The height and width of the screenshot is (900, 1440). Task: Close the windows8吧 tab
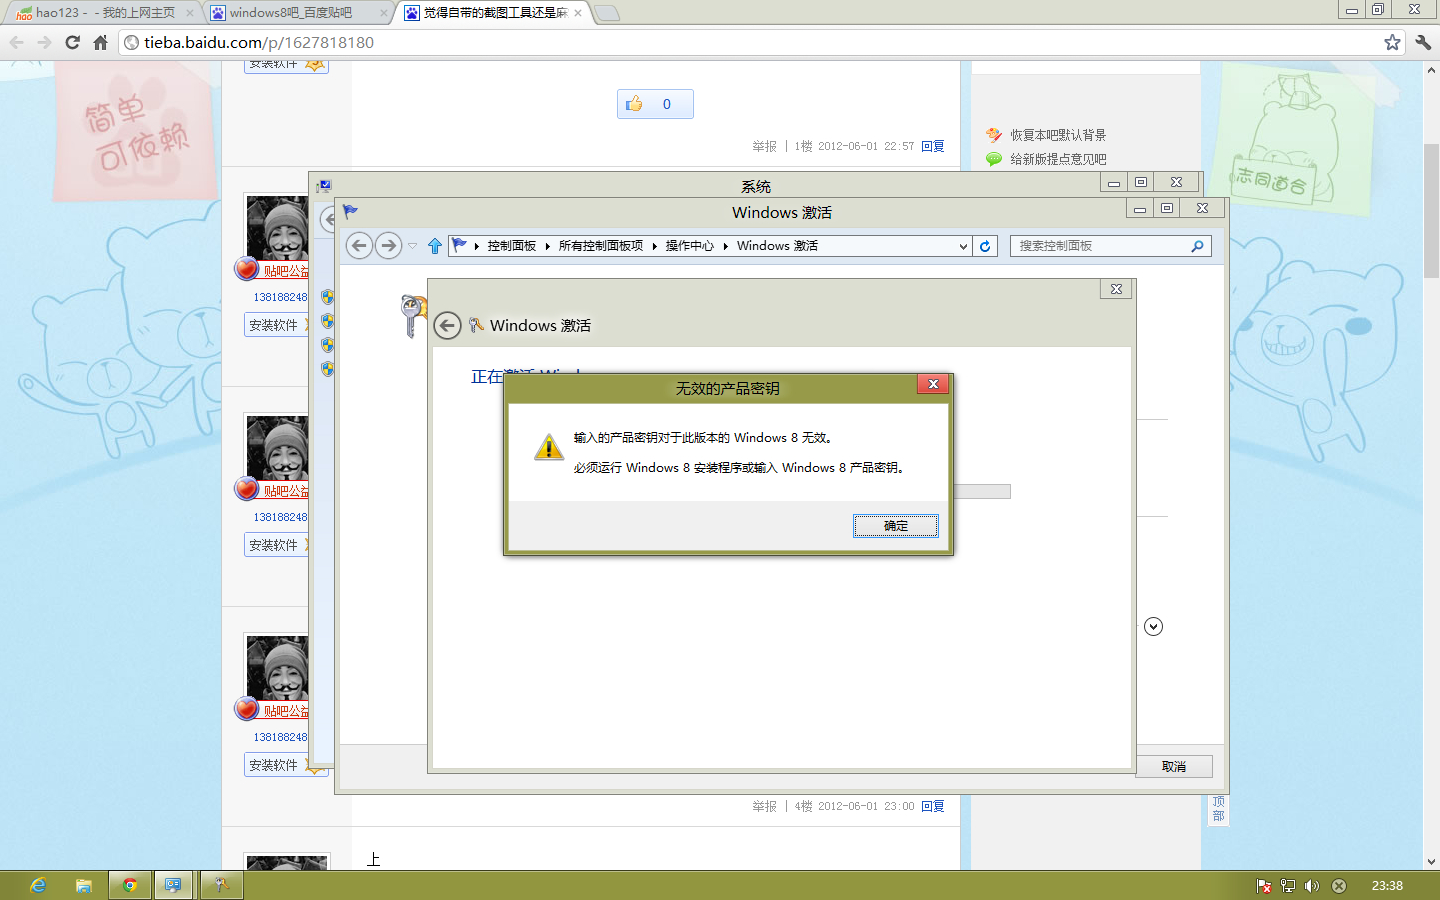pos(383,13)
